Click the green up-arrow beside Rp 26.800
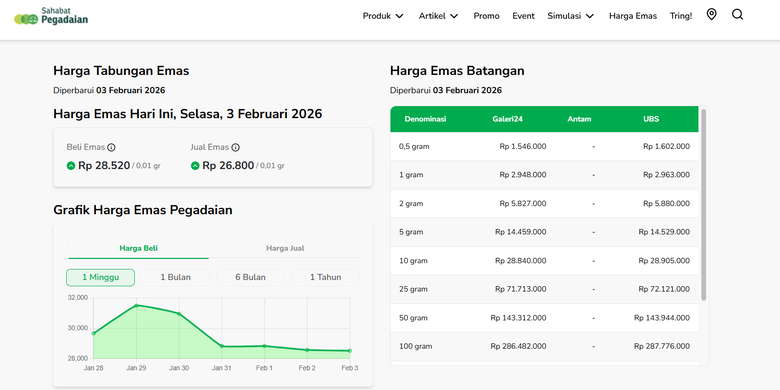The height and width of the screenshot is (390, 780). click(x=195, y=166)
